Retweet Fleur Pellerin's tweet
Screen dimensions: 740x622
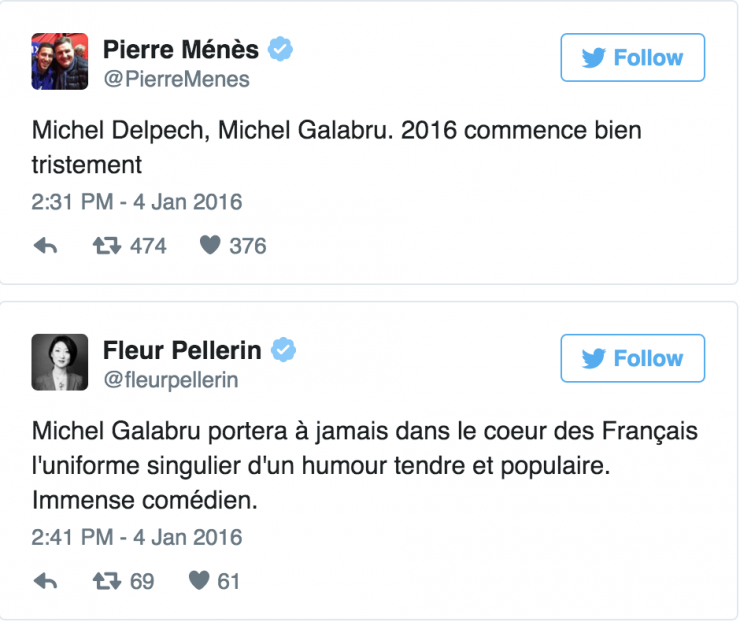click(x=105, y=581)
